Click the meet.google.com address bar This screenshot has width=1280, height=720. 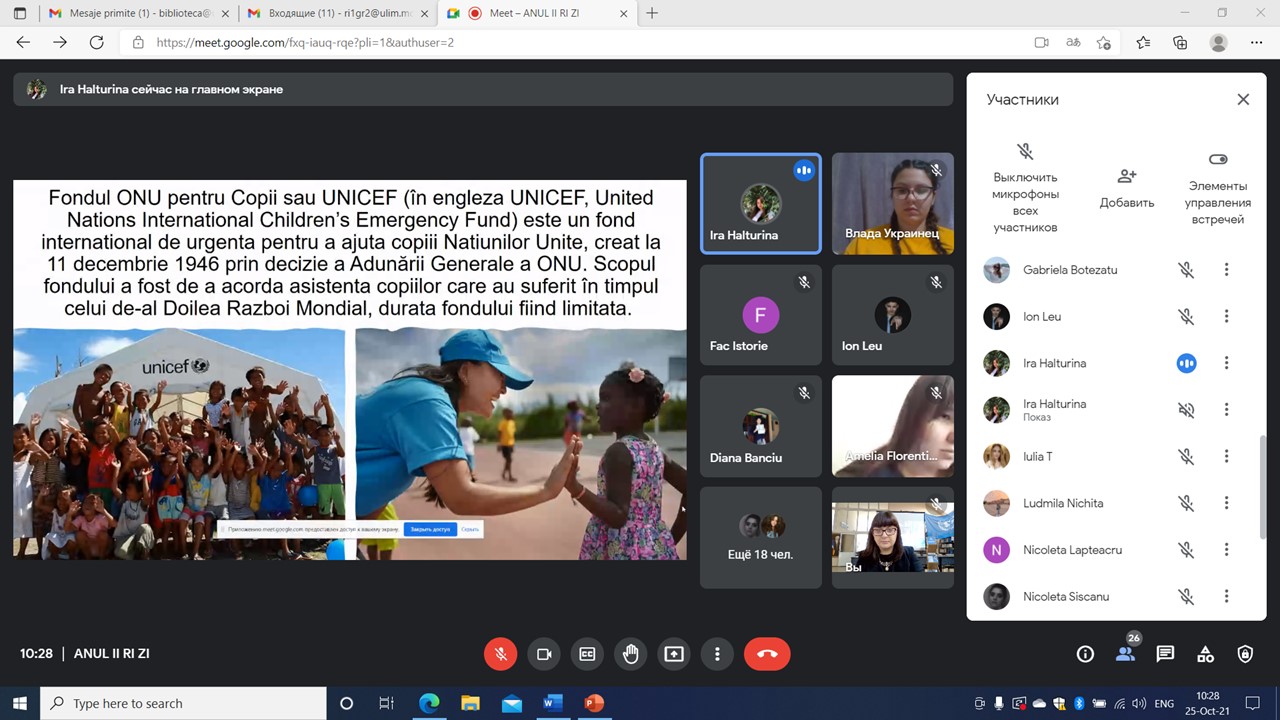(590, 43)
